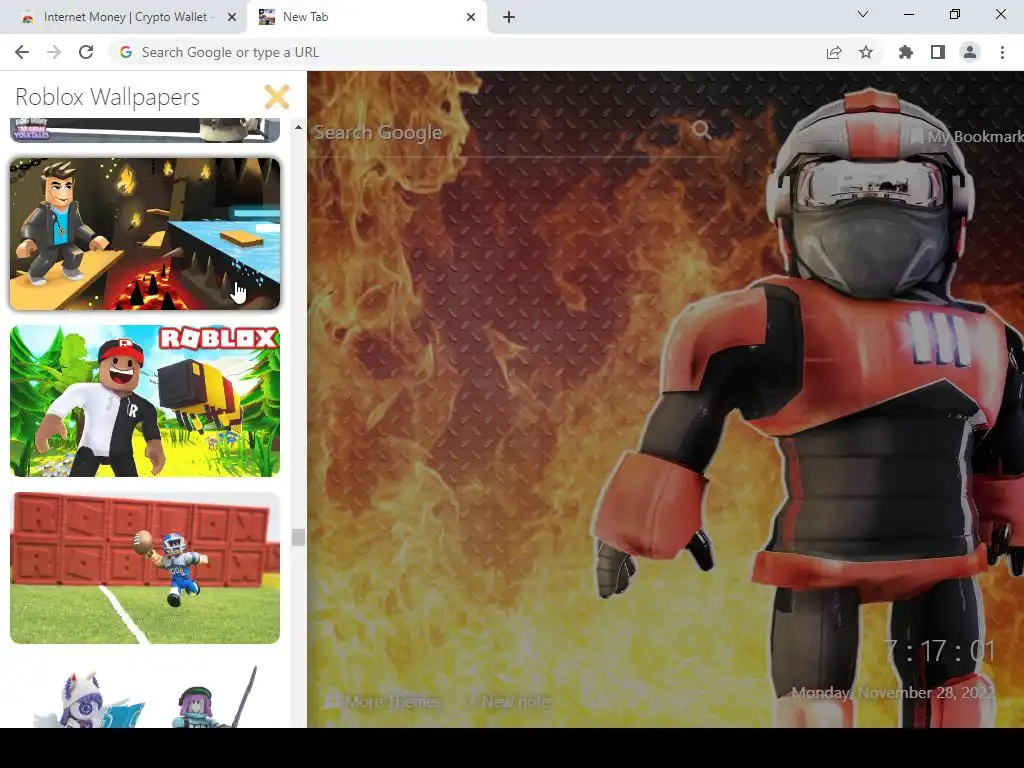Open the Chrome three-dot menu
1024x768 pixels.
pyautogui.click(x=1002, y=52)
